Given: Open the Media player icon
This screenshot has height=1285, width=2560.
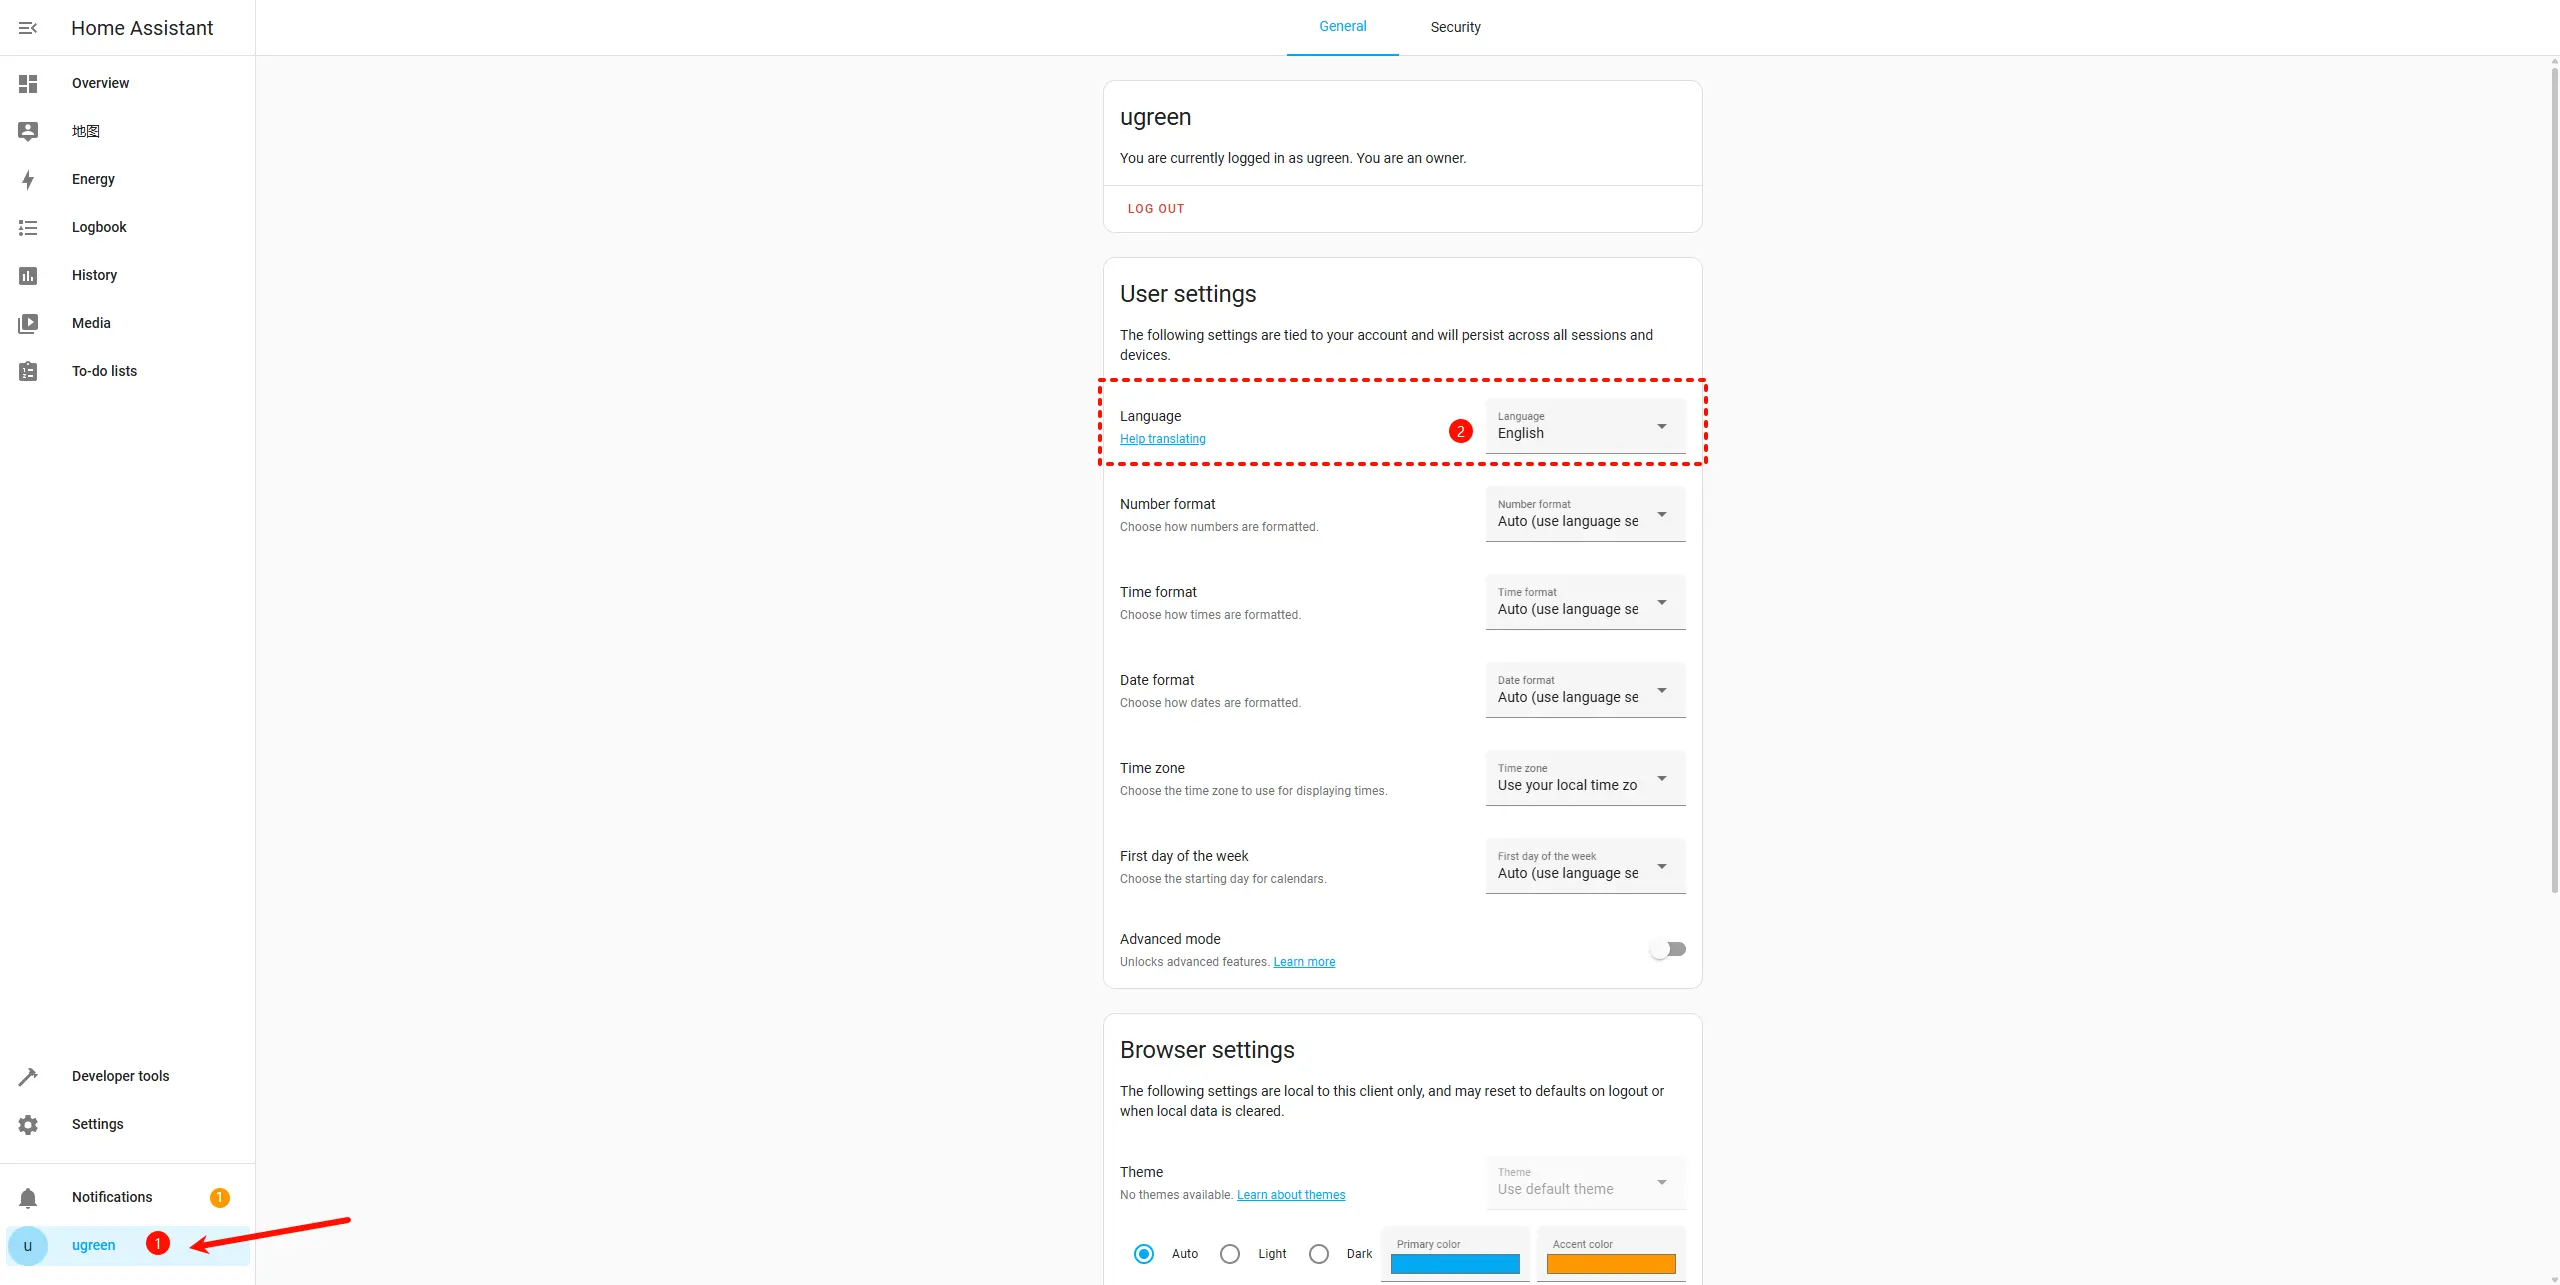Looking at the screenshot, I should [28, 324].
